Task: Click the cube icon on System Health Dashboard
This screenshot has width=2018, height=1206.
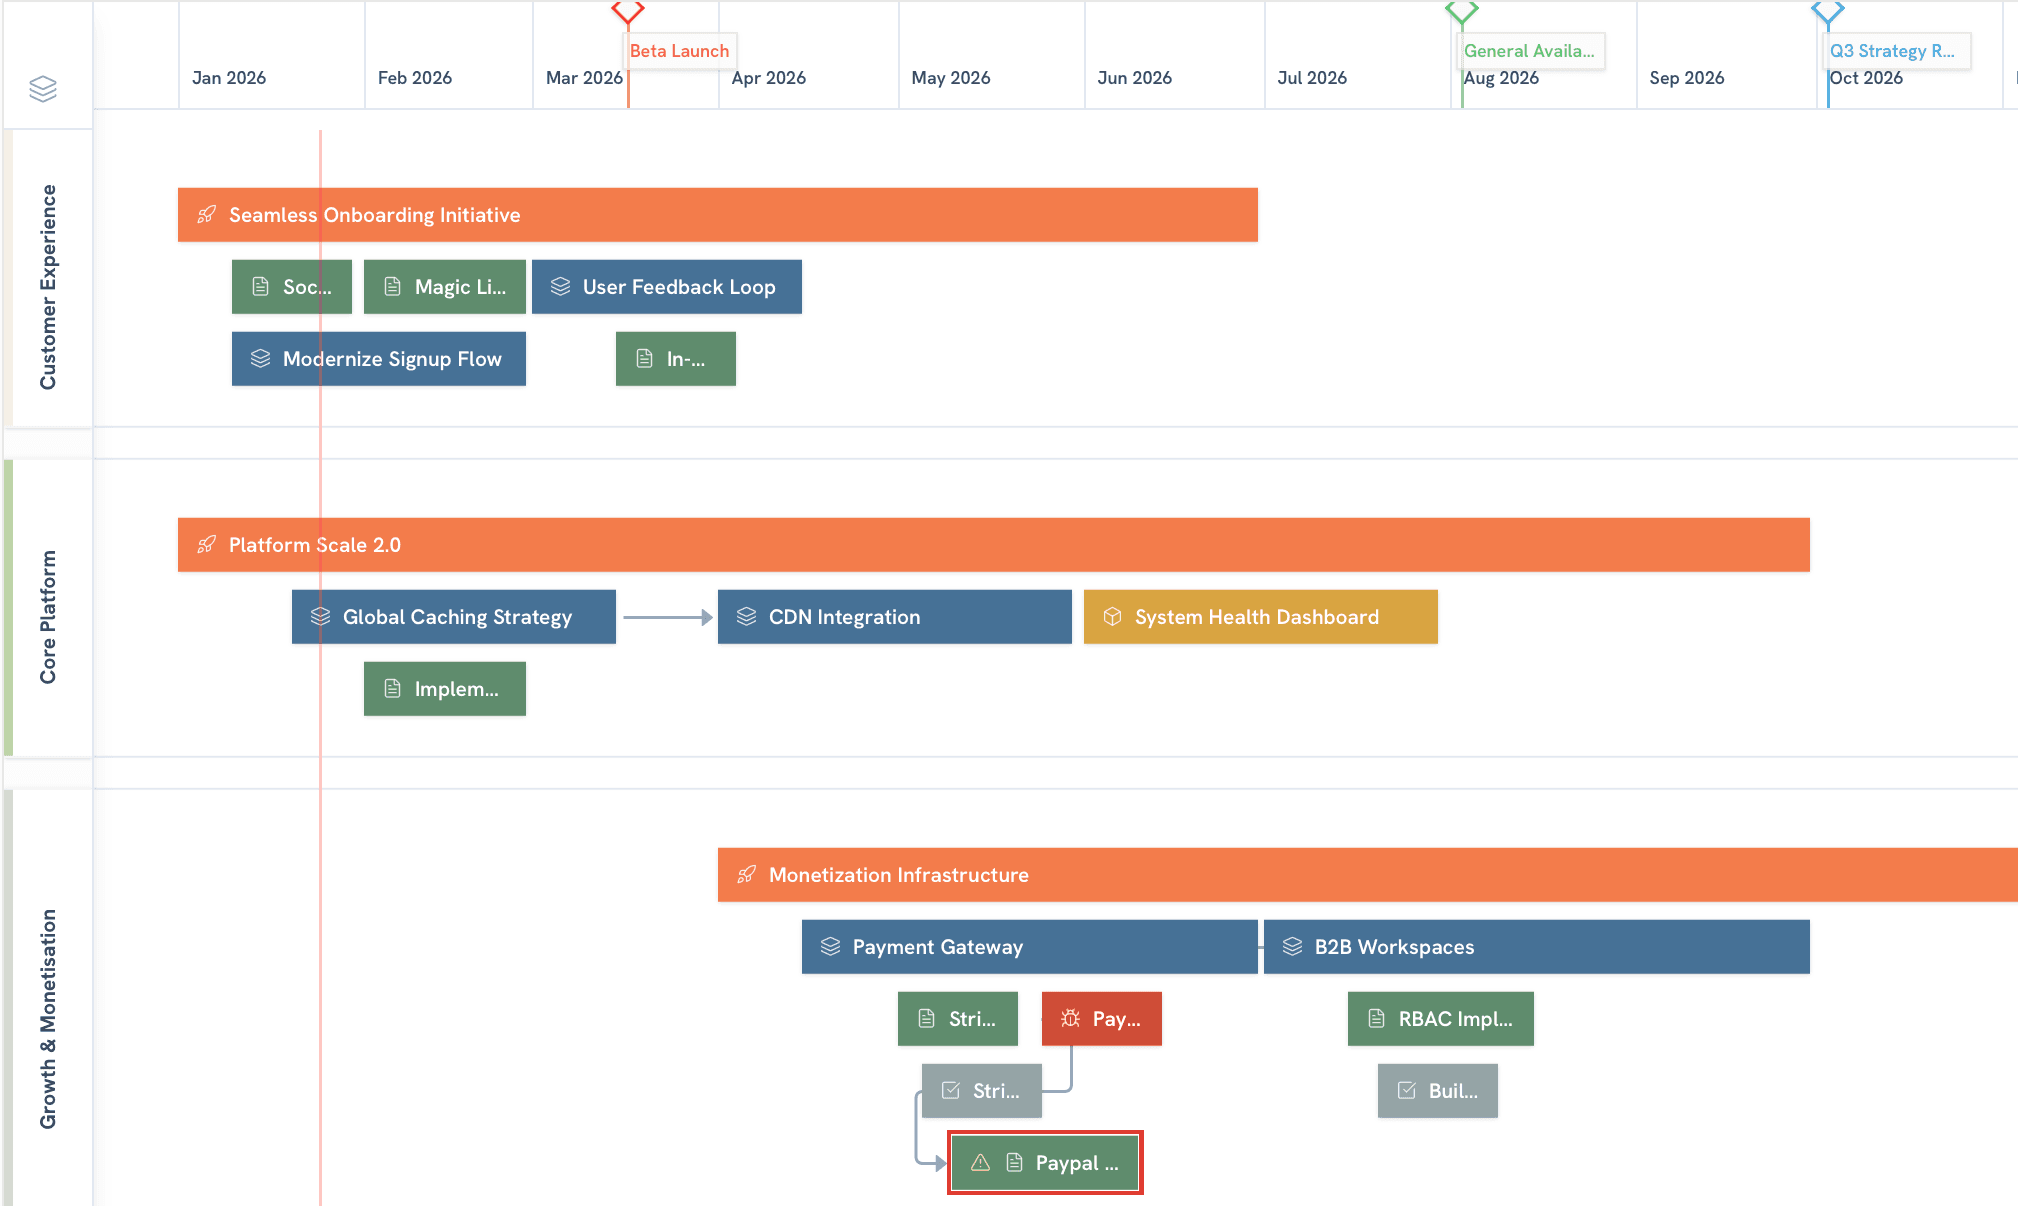Action: click(1112, 617)
